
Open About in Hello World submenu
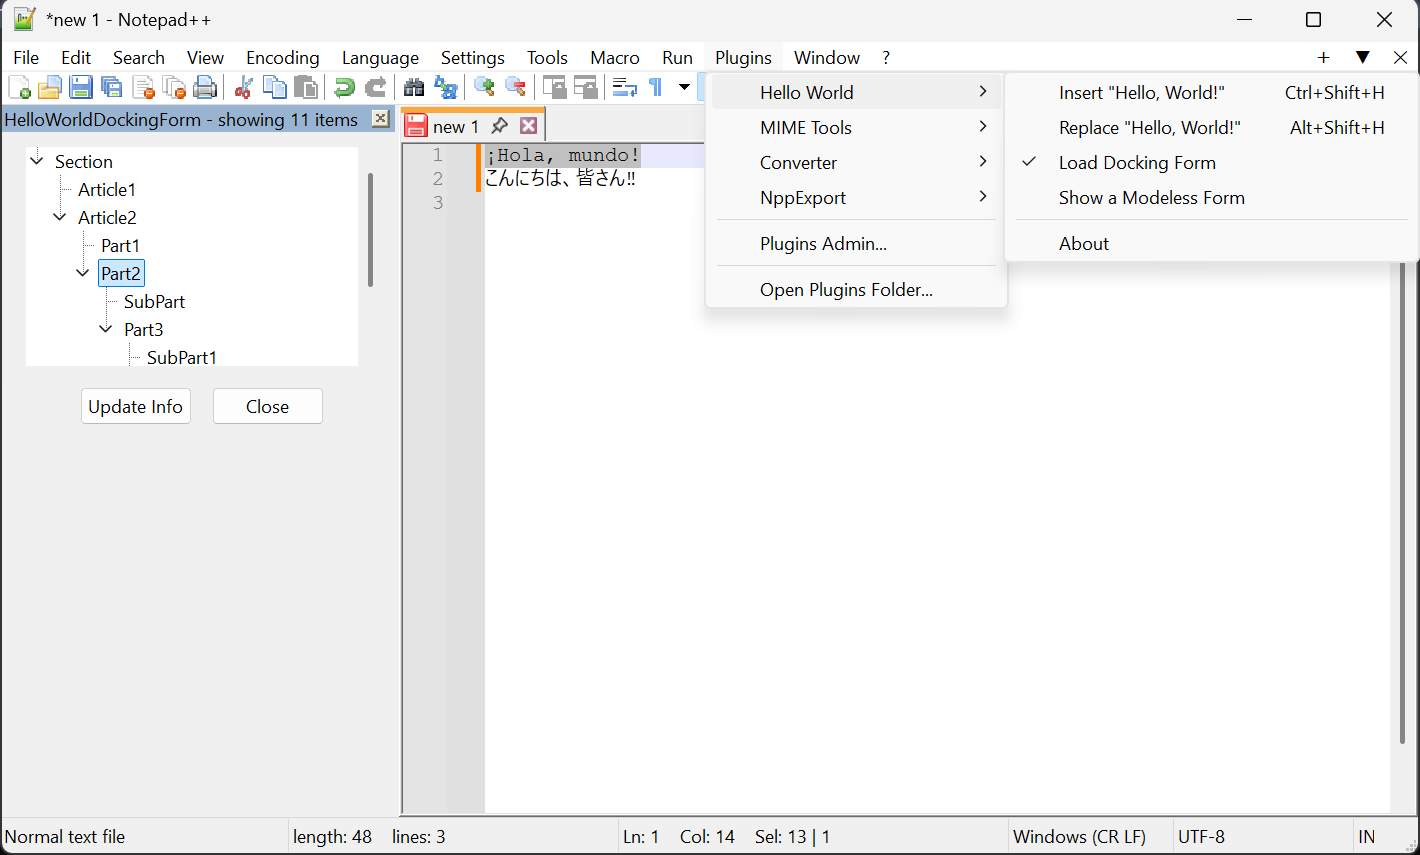tap(1212, 243)
